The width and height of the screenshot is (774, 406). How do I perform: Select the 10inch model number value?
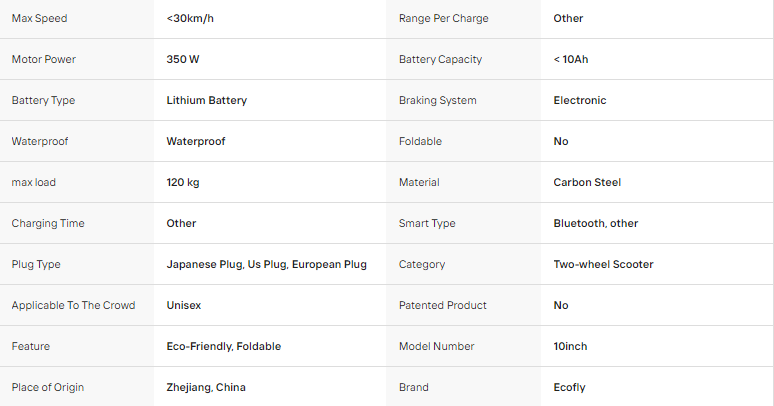570,346
